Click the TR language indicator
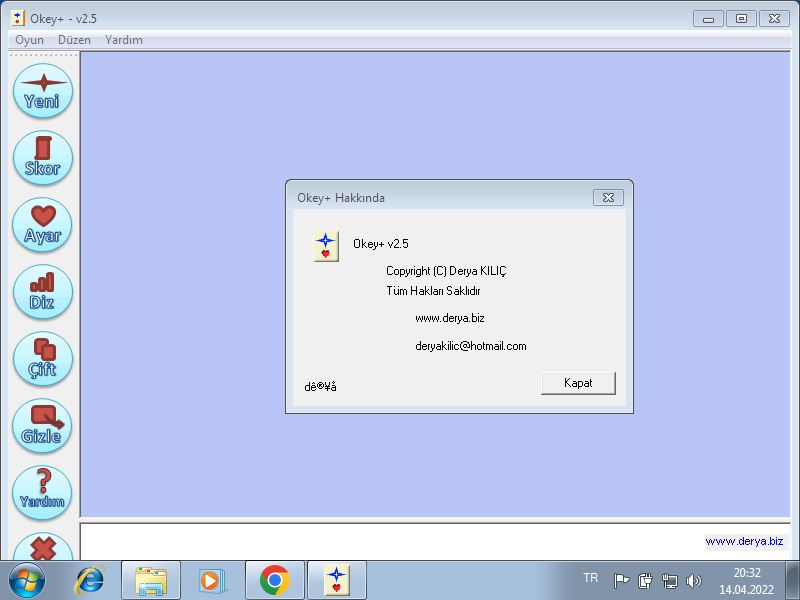This screenshot has height=600, width=800. 590,578
